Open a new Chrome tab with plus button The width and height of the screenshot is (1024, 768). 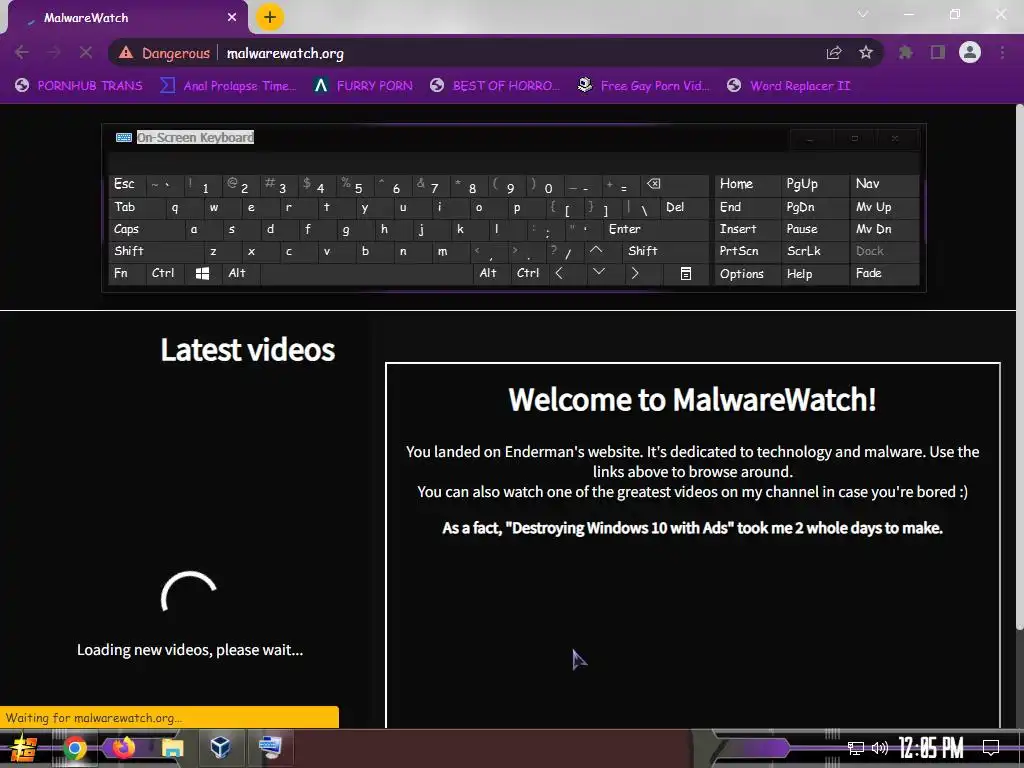(x=270, y=17)
